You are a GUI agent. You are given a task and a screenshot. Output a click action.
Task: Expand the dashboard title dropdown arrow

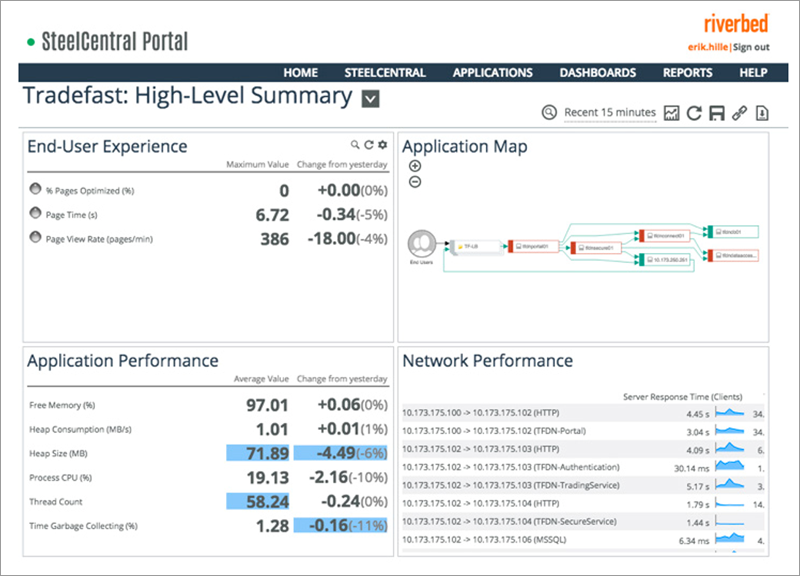tap(370, 98)
